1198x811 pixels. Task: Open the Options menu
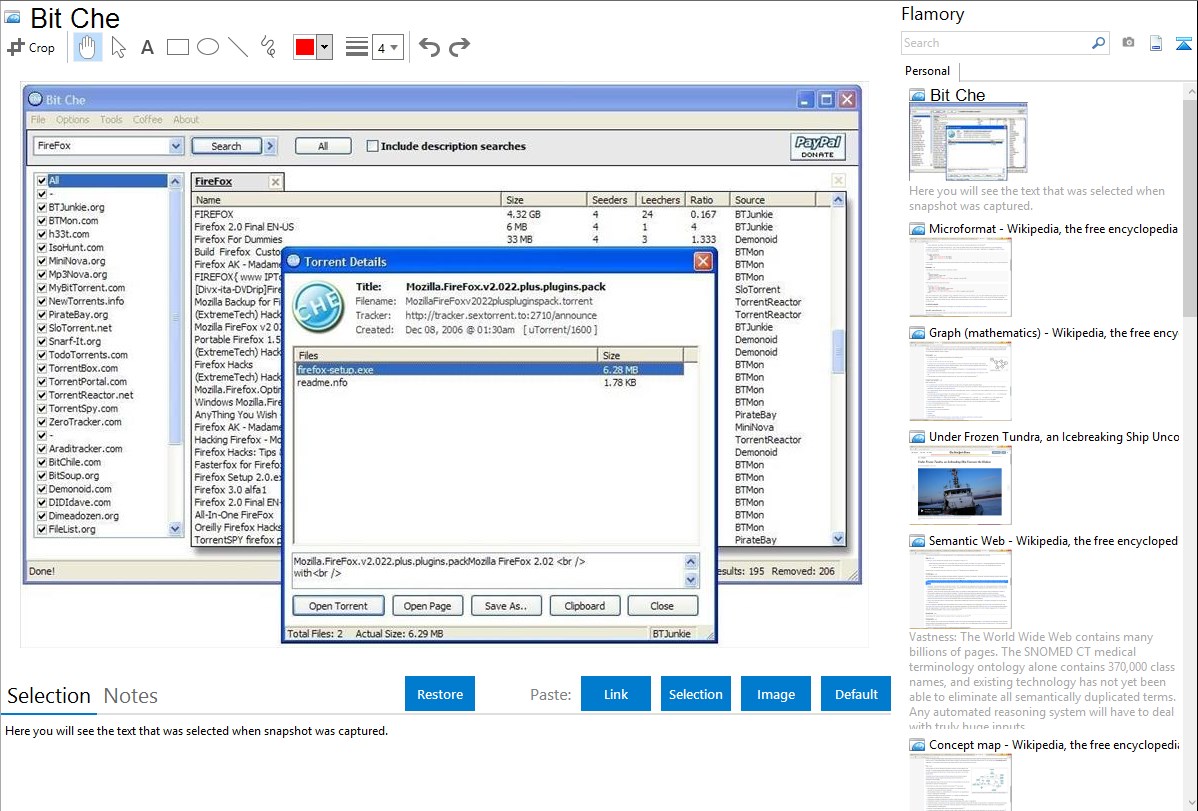coord(73,120)
